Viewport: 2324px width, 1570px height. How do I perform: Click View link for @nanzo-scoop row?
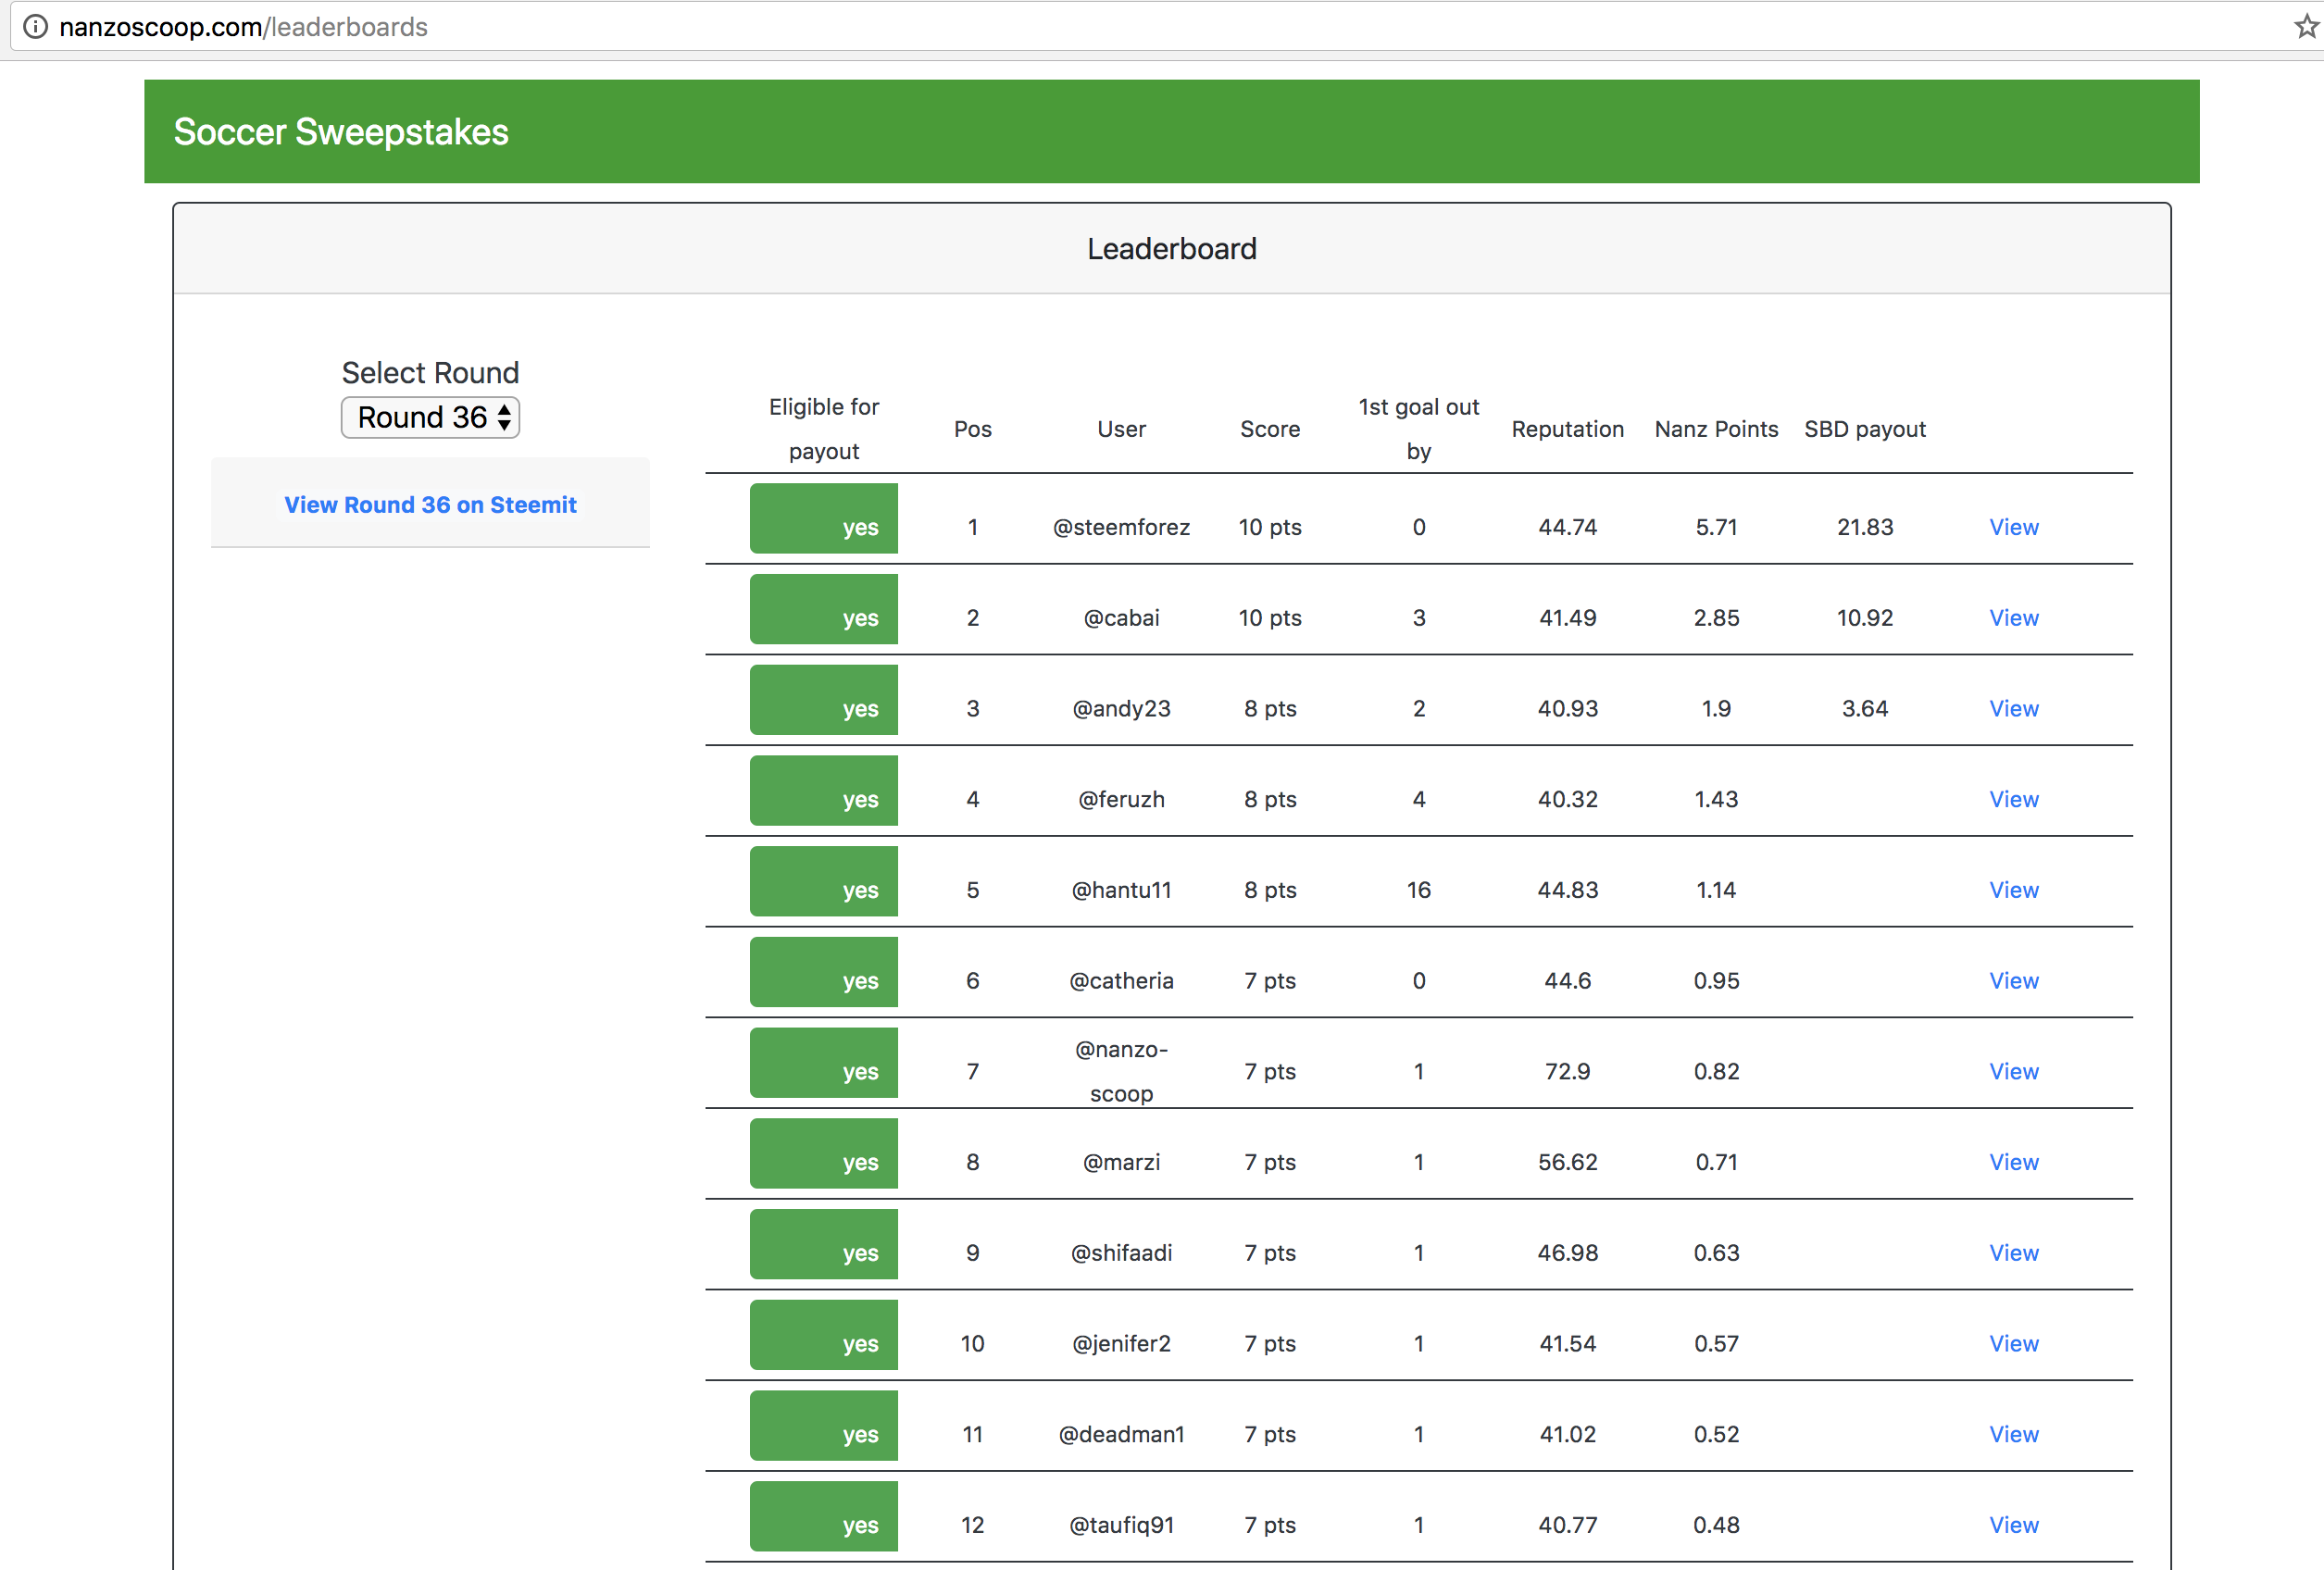(2013, 1071)
